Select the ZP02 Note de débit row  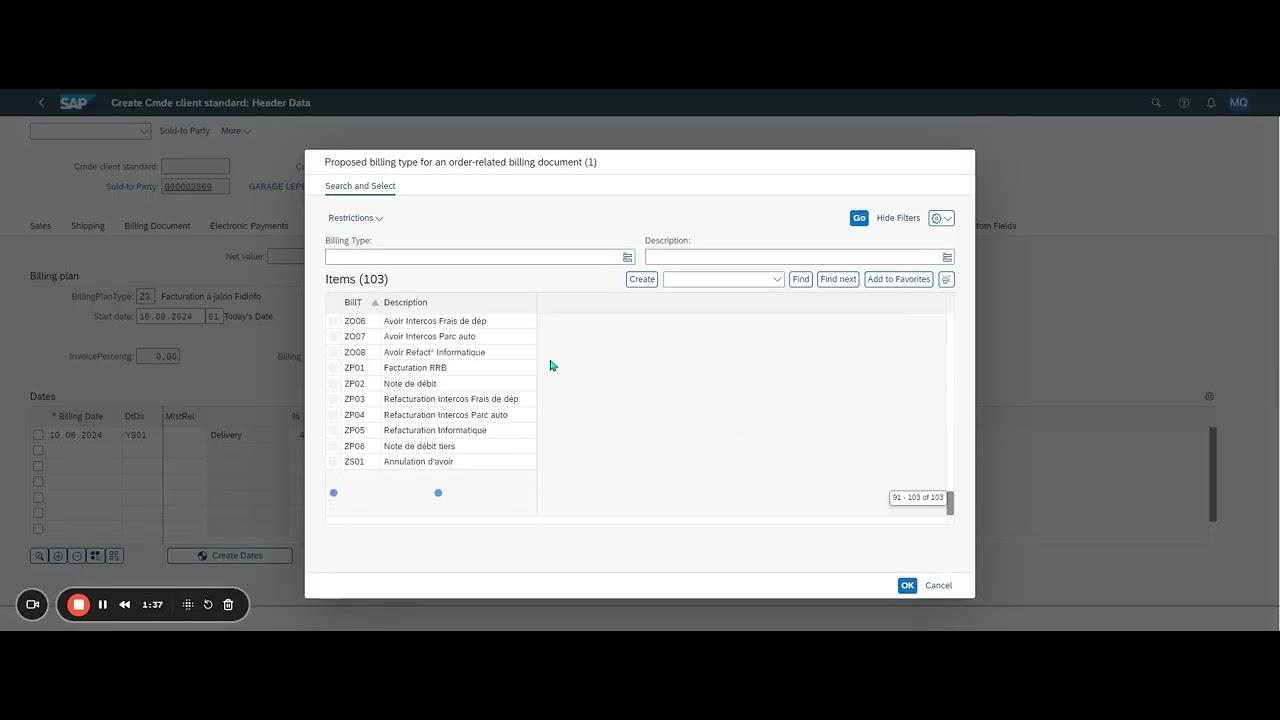pyautogui.click(x=431, y=384)
